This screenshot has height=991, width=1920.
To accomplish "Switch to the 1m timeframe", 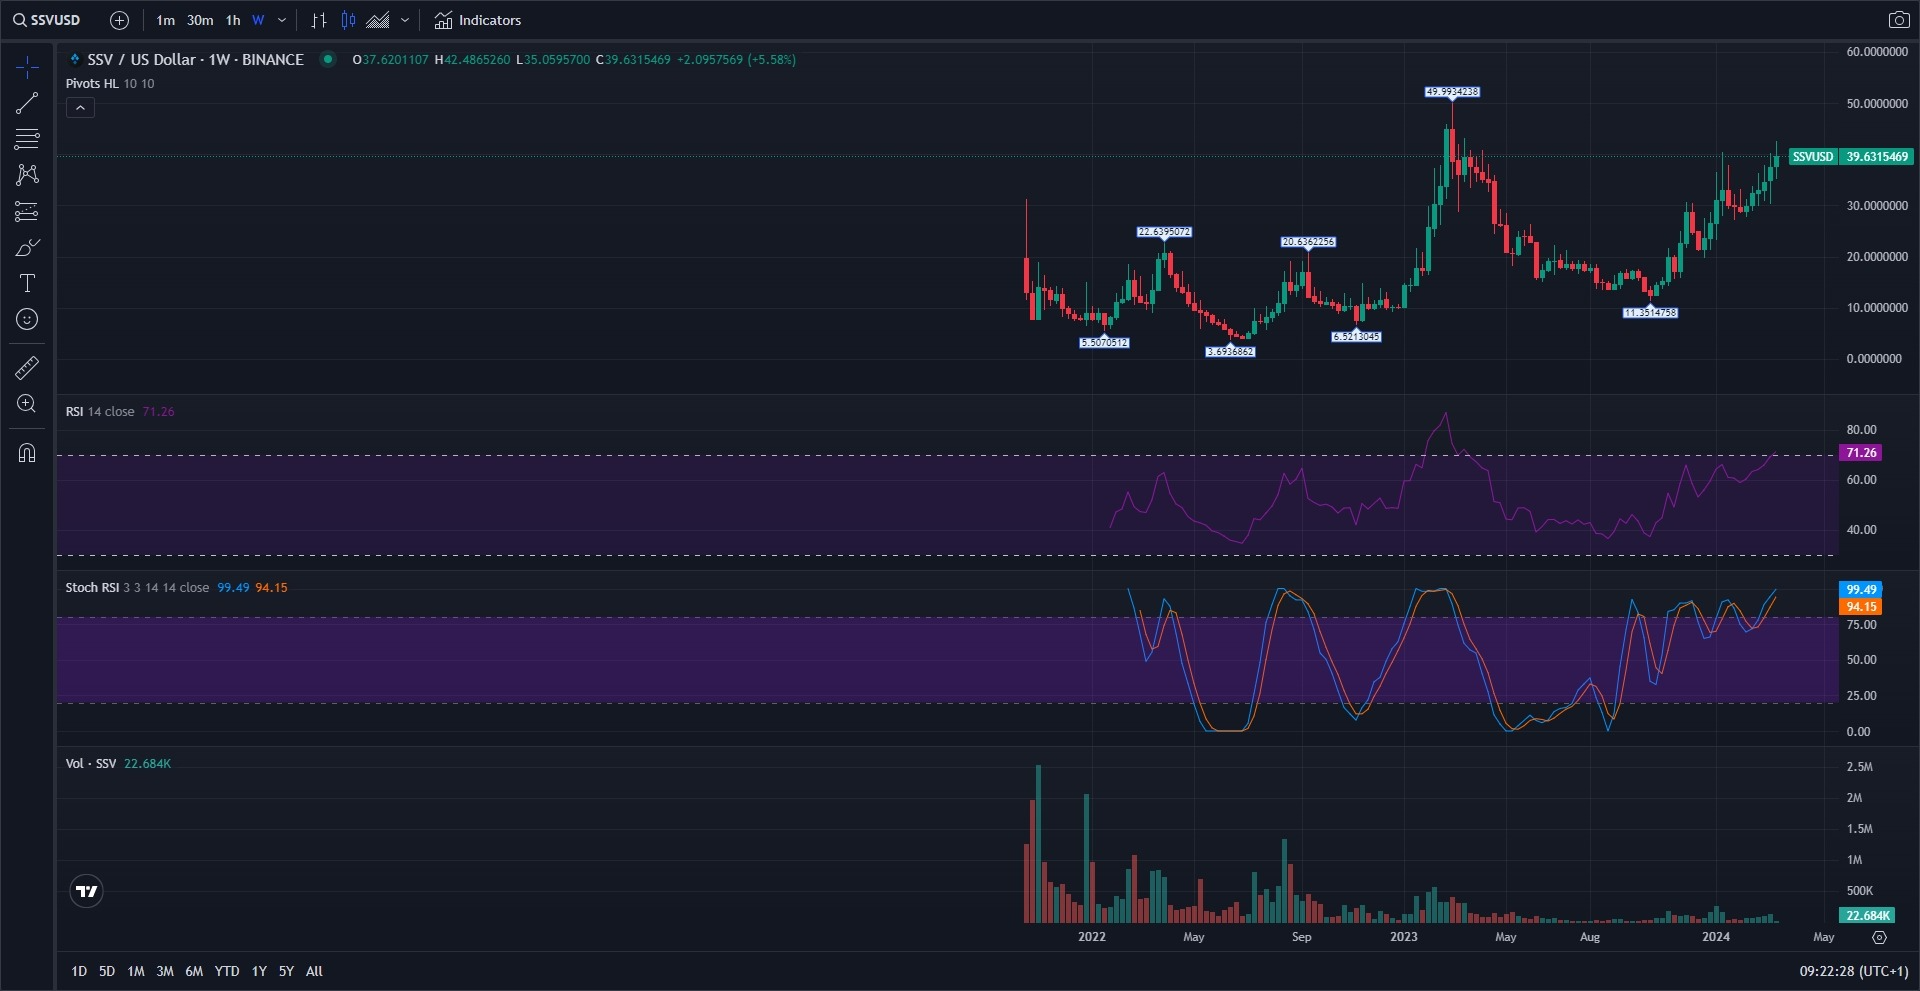I will click(x=165, y=20).
